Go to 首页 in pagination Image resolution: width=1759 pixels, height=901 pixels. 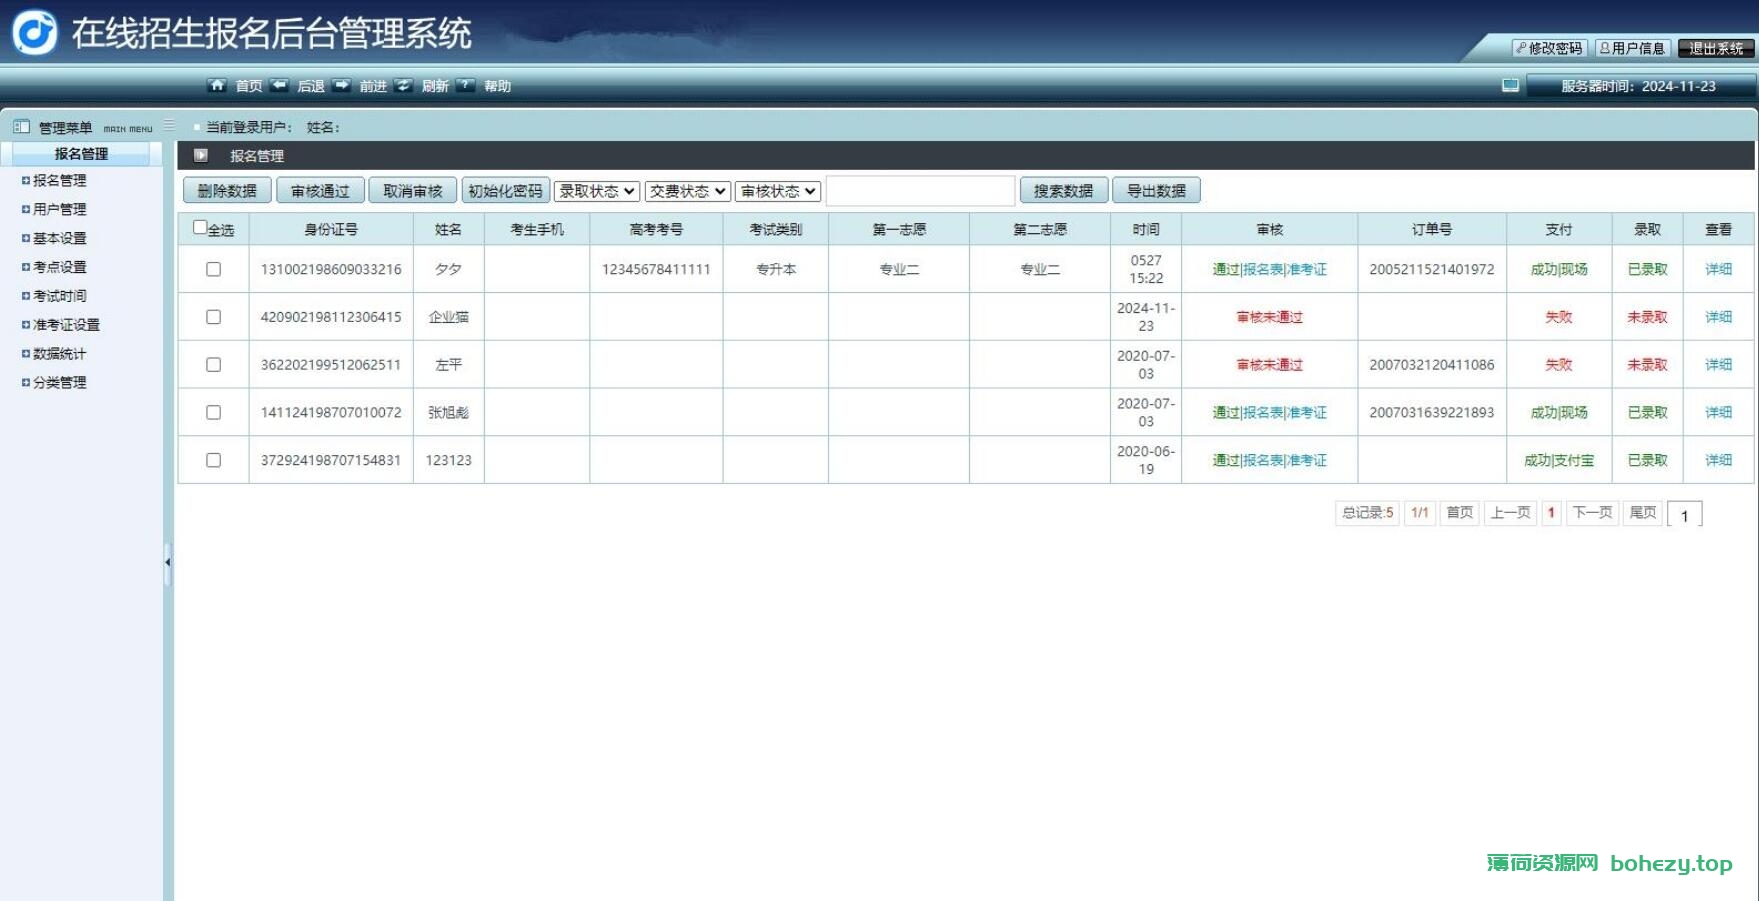[x=1460, y=512]
